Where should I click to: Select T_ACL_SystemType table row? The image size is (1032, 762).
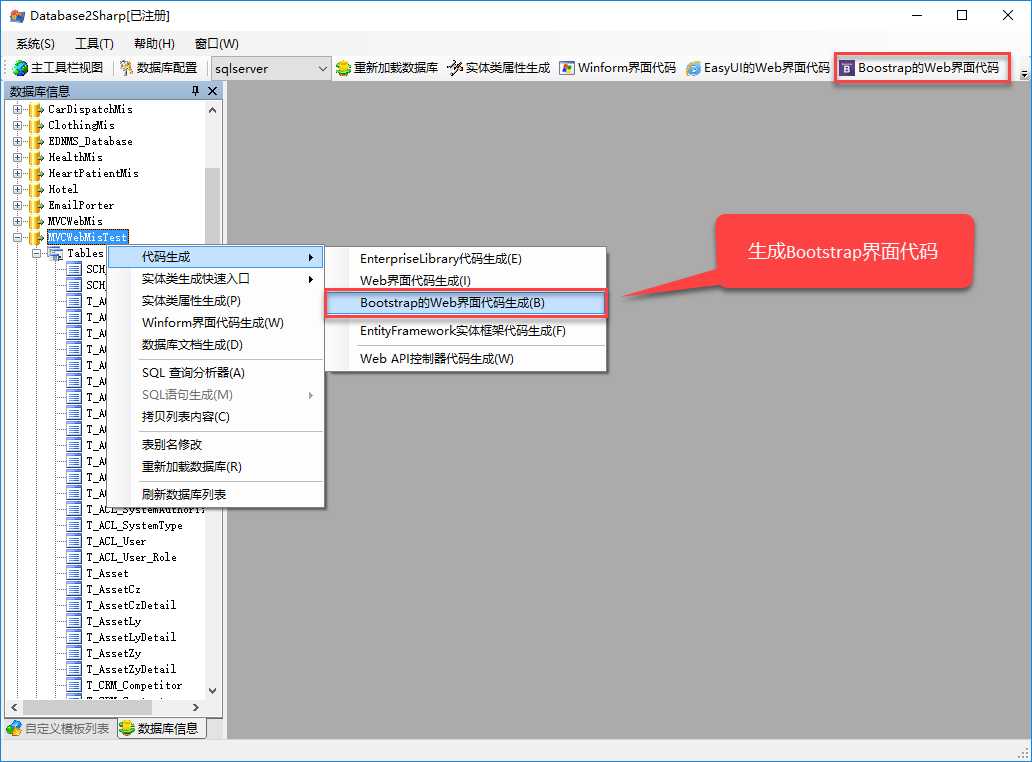pyautogui.click(x=134, y=526)
